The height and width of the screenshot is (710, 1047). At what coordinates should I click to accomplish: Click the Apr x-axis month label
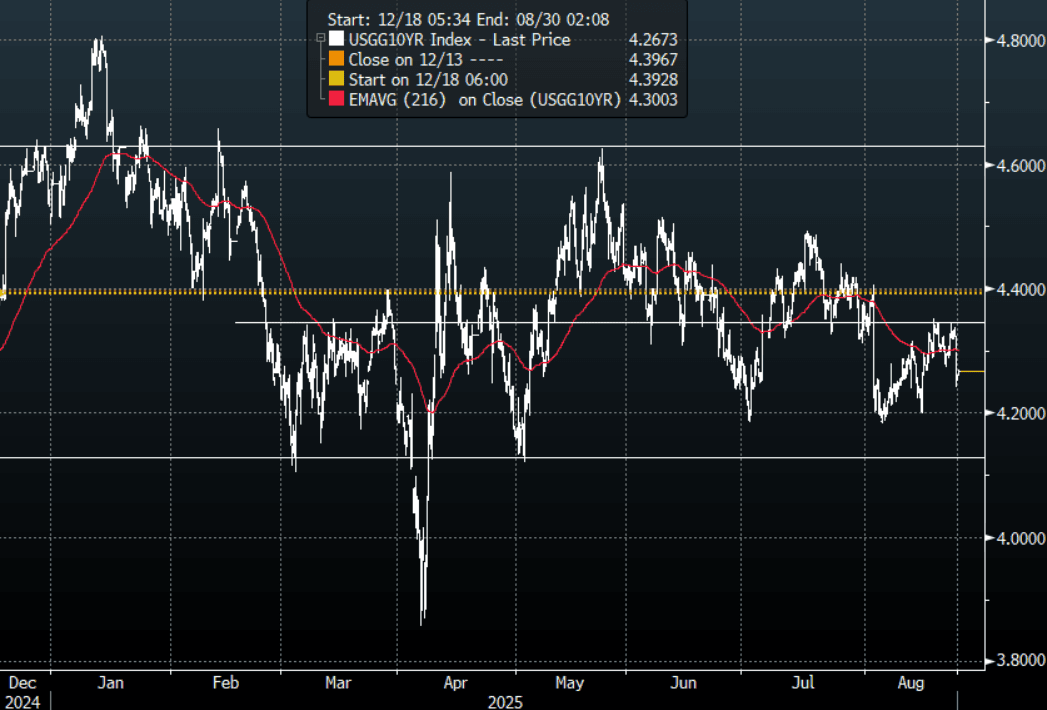(x=455, y=683)
